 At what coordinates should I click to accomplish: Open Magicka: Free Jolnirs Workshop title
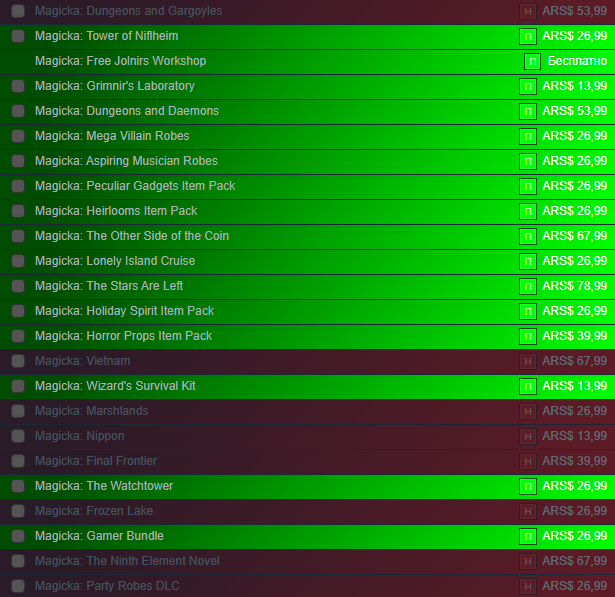120,61
